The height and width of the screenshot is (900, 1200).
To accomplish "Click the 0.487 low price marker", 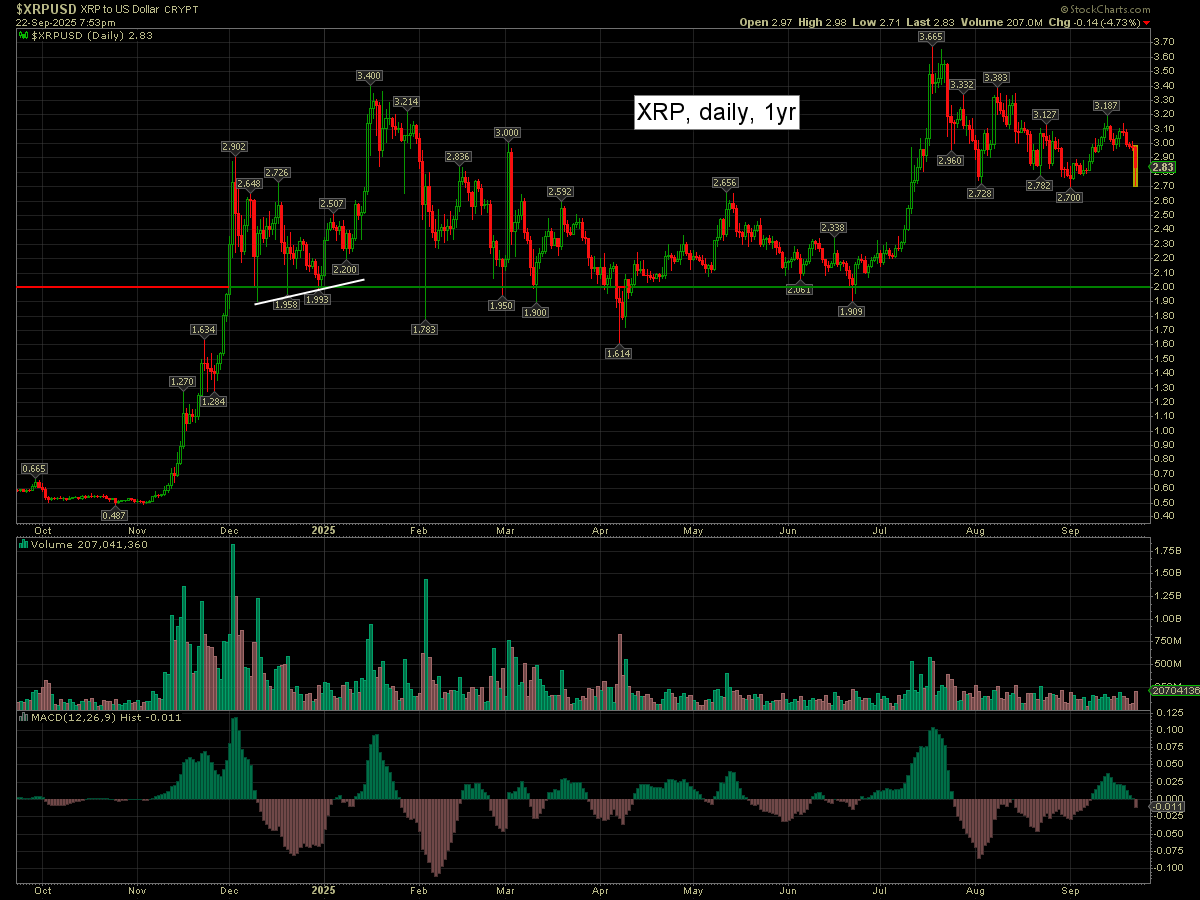I will click(x=115, y=515).
